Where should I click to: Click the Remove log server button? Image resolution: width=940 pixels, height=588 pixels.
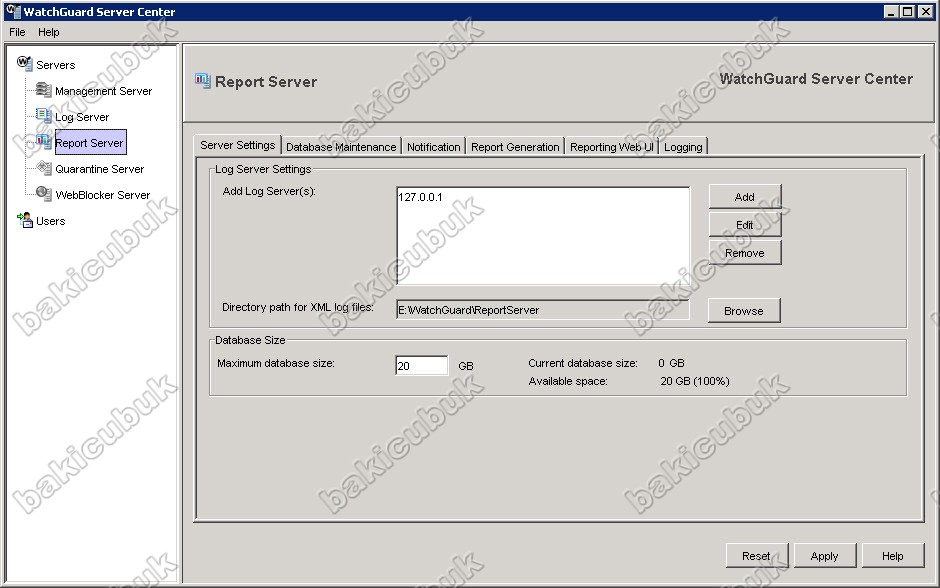pyautogui.click(x=745, y=253)
